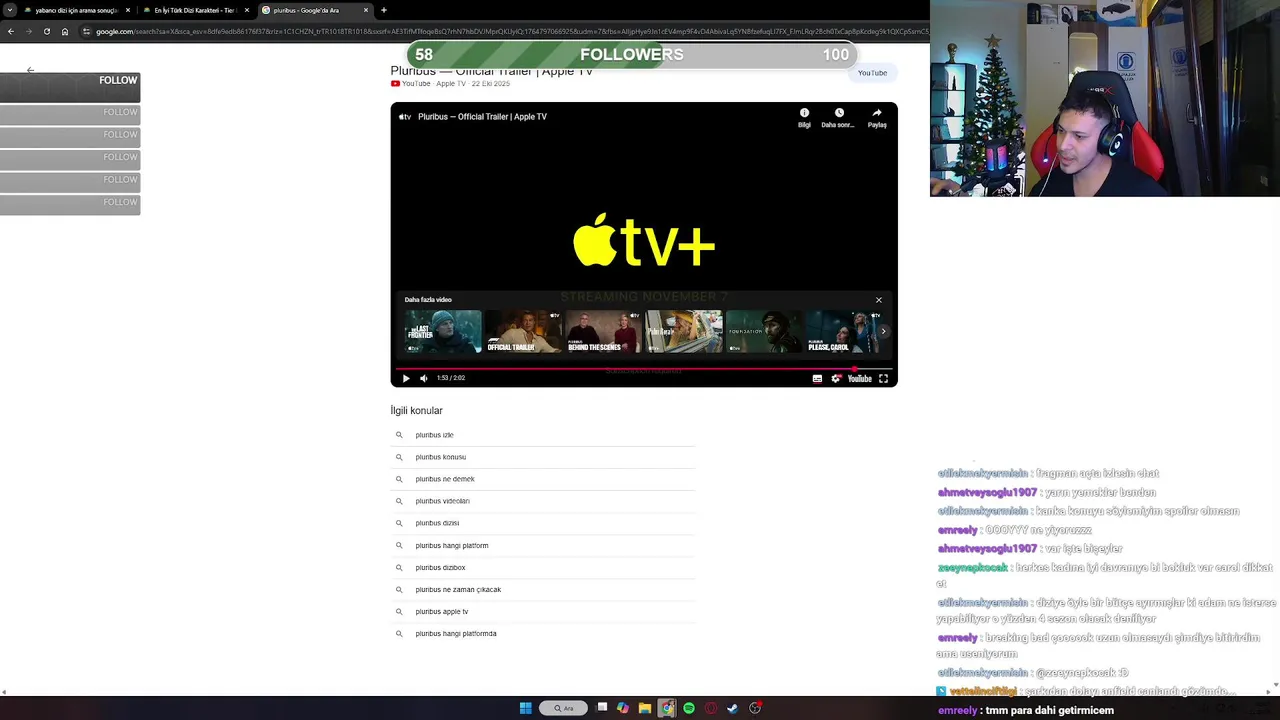The width and height of the screenshot is (1280, 720).
Task: Search related topic 'pluribus izle'
Action: tap(543, 435)
